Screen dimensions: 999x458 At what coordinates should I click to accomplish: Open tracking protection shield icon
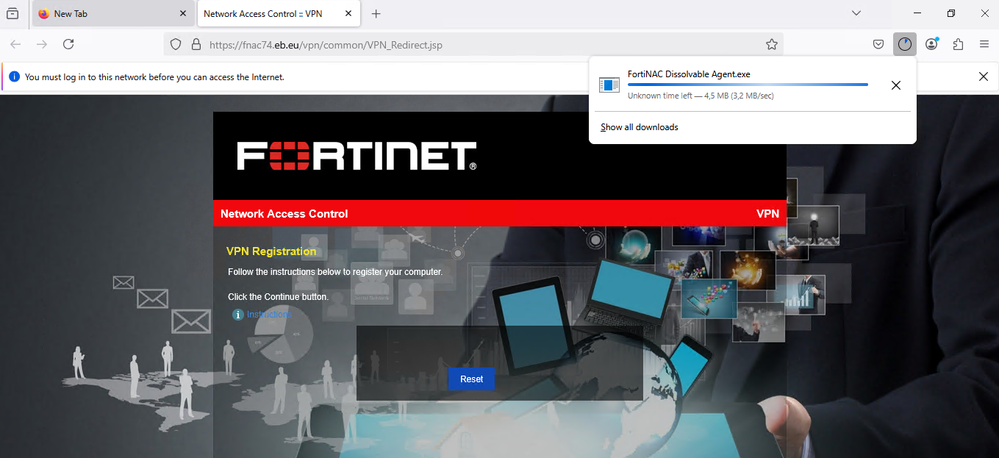tap(176, 45)
